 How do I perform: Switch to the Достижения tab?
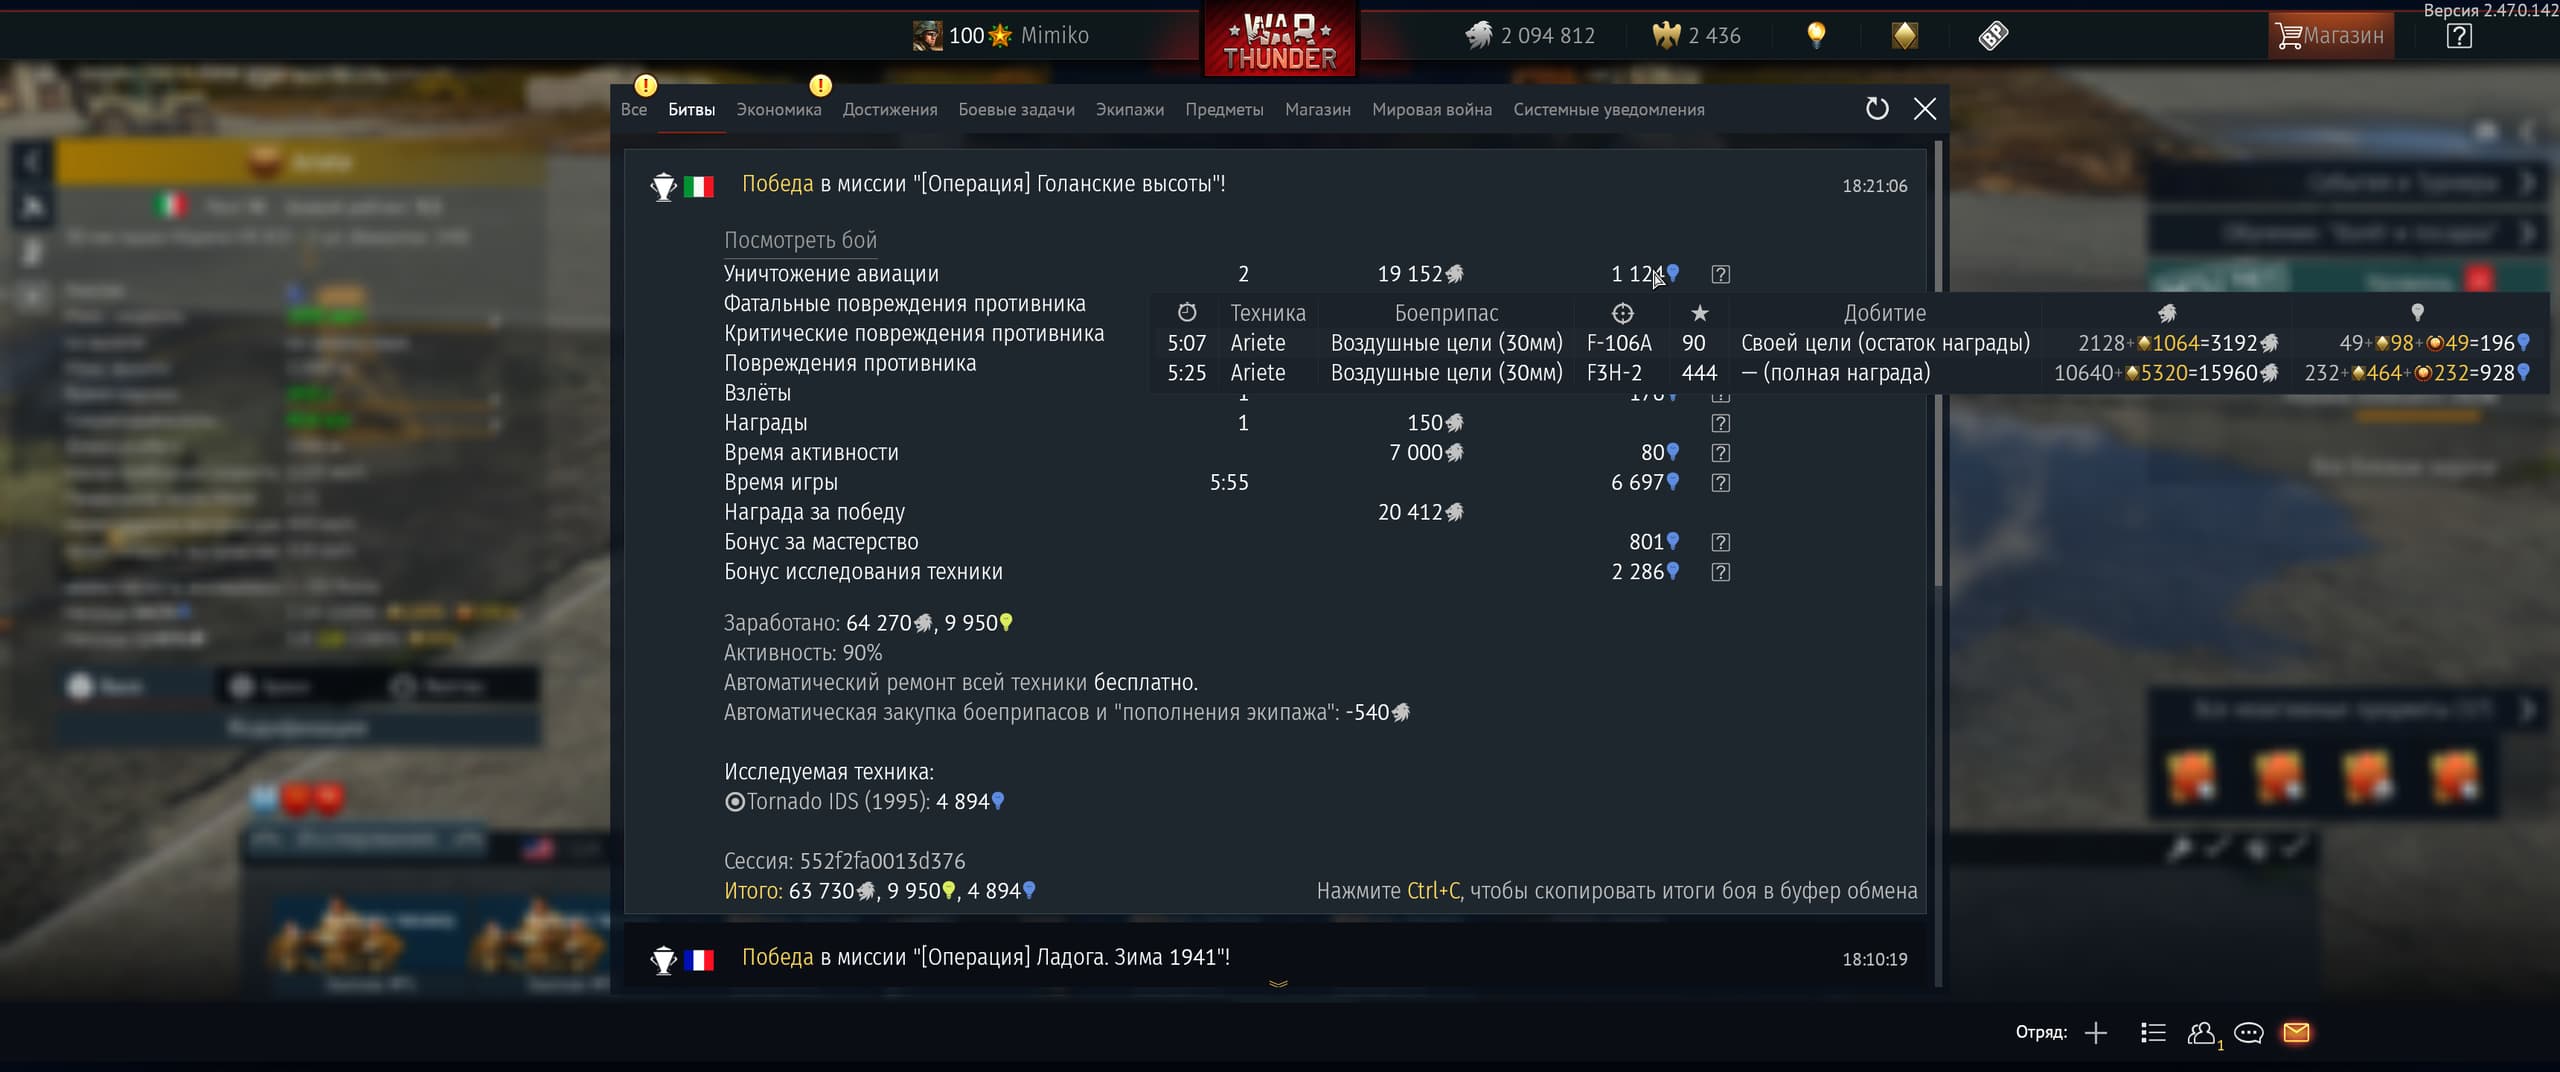tap(890, 110)
